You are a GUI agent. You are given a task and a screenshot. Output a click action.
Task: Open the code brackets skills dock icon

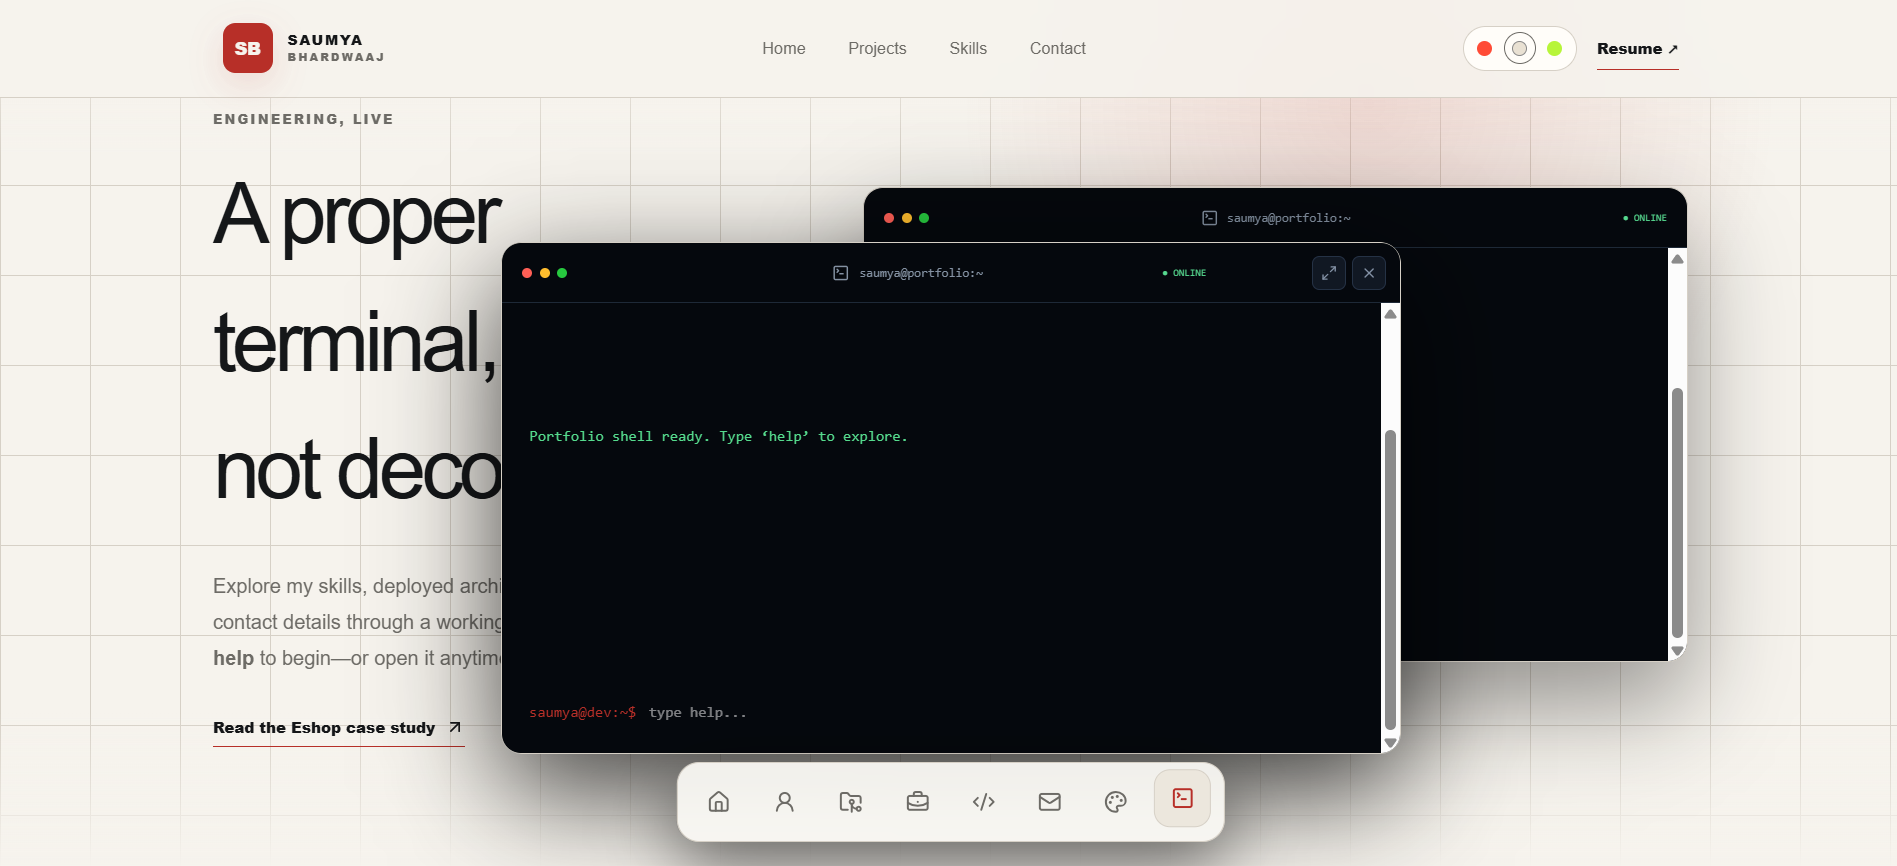983,801
